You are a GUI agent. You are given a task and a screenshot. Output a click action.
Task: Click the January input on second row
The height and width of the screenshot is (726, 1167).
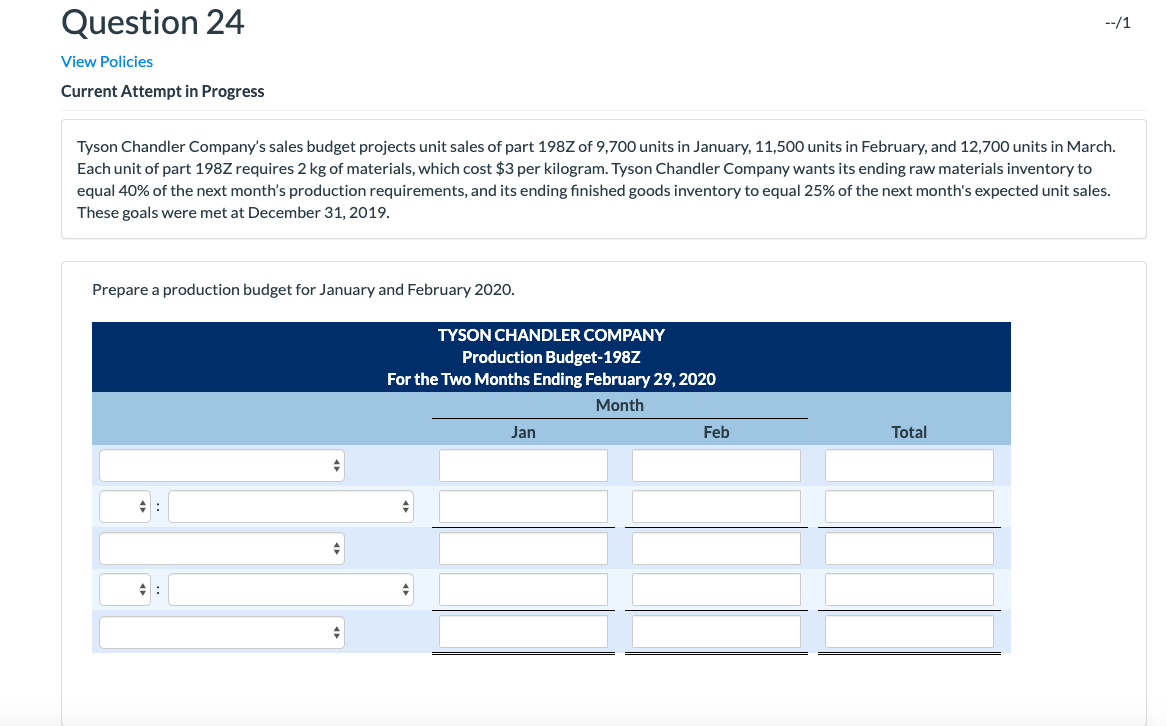tap(523, 506)
